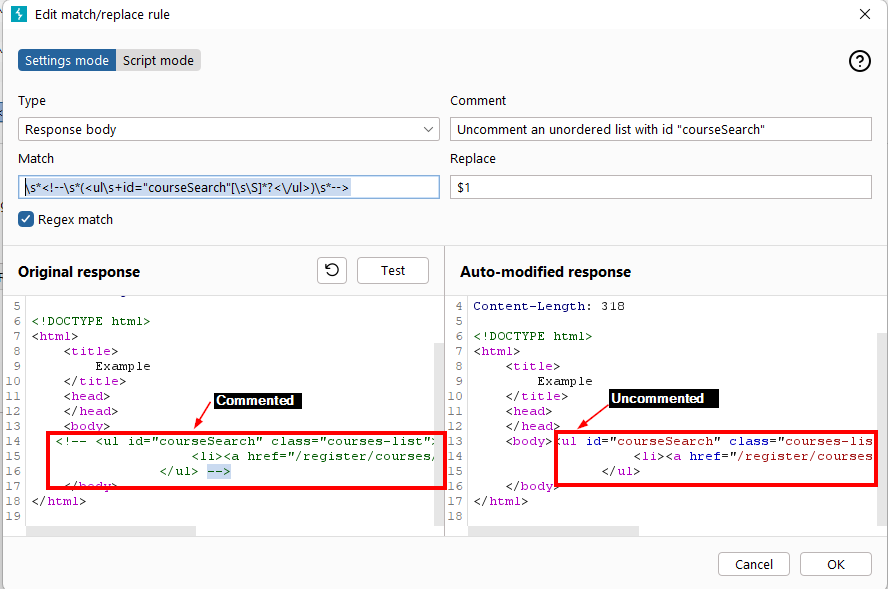Open the Type dropdown showing Response body
The height and width of the screenshot is (589, 888).
(228, 129)
